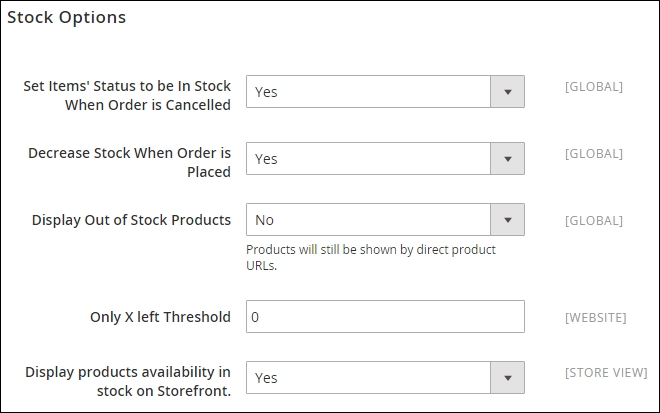
Task: Click the Stock Options section heading
Action: click(x=67, y=18)
